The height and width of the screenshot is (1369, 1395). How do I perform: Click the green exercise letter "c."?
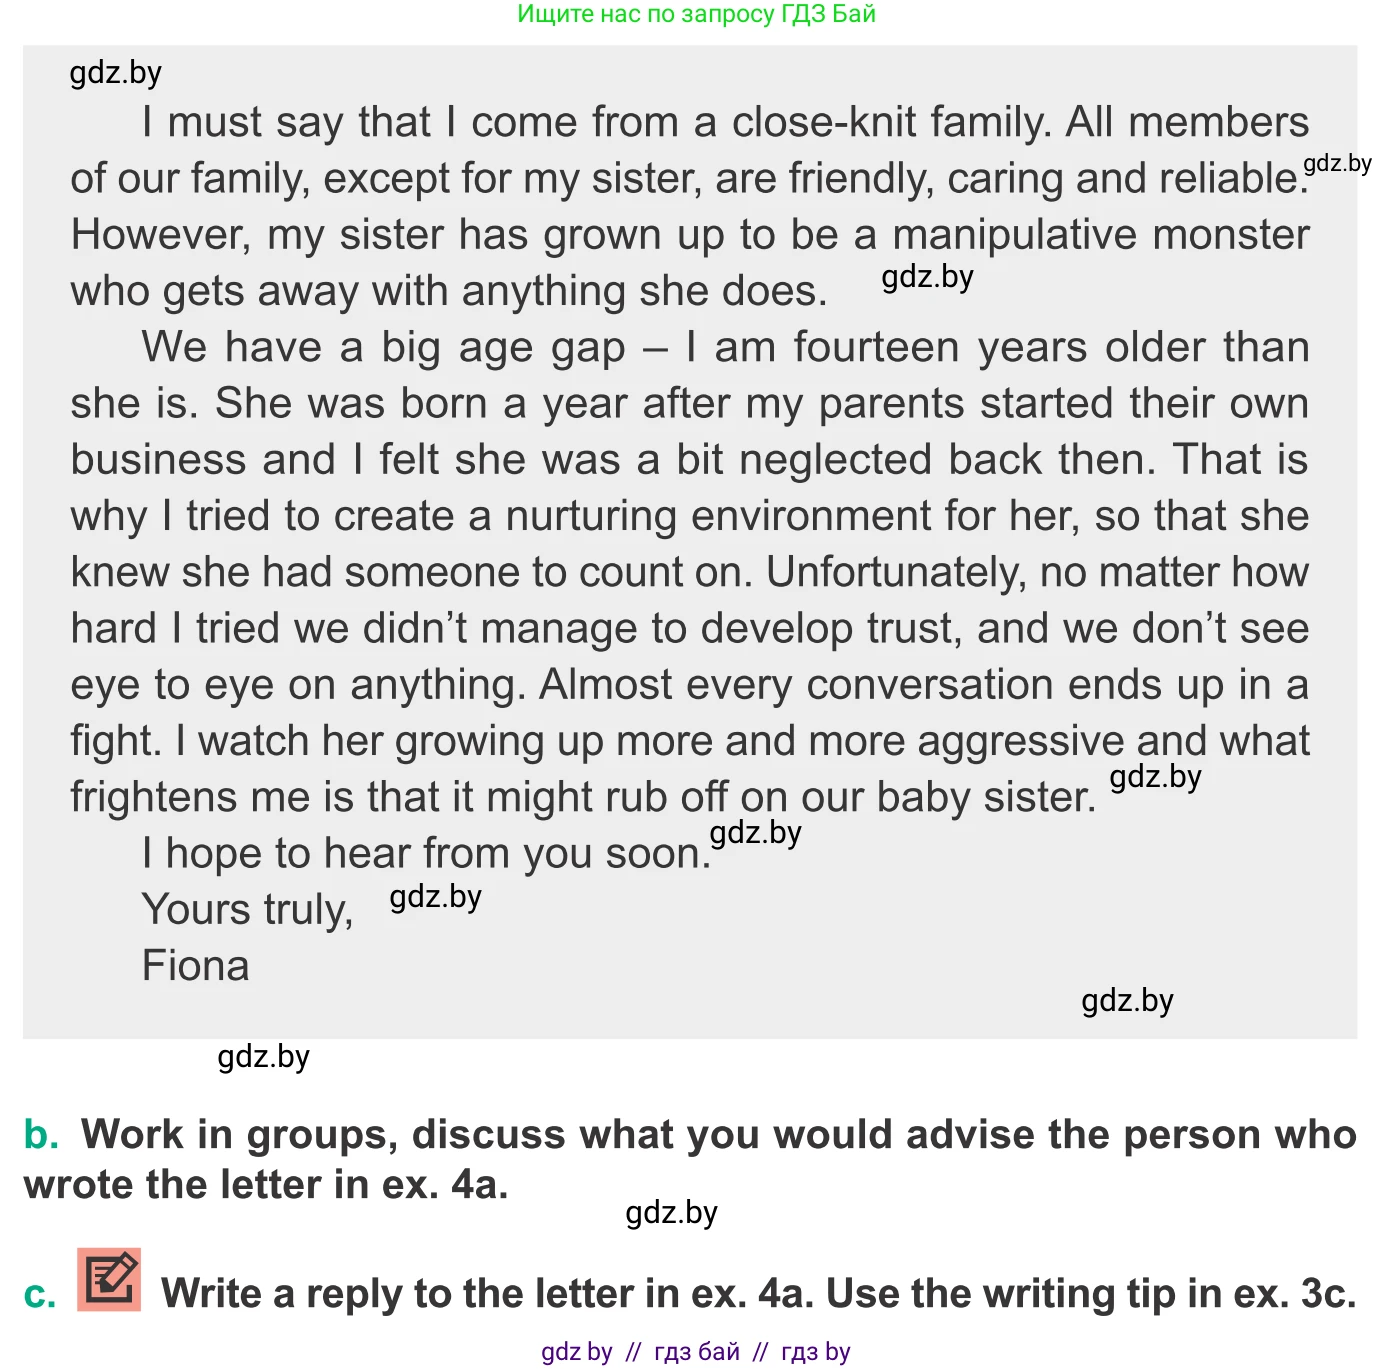(x=40, y=1294)
